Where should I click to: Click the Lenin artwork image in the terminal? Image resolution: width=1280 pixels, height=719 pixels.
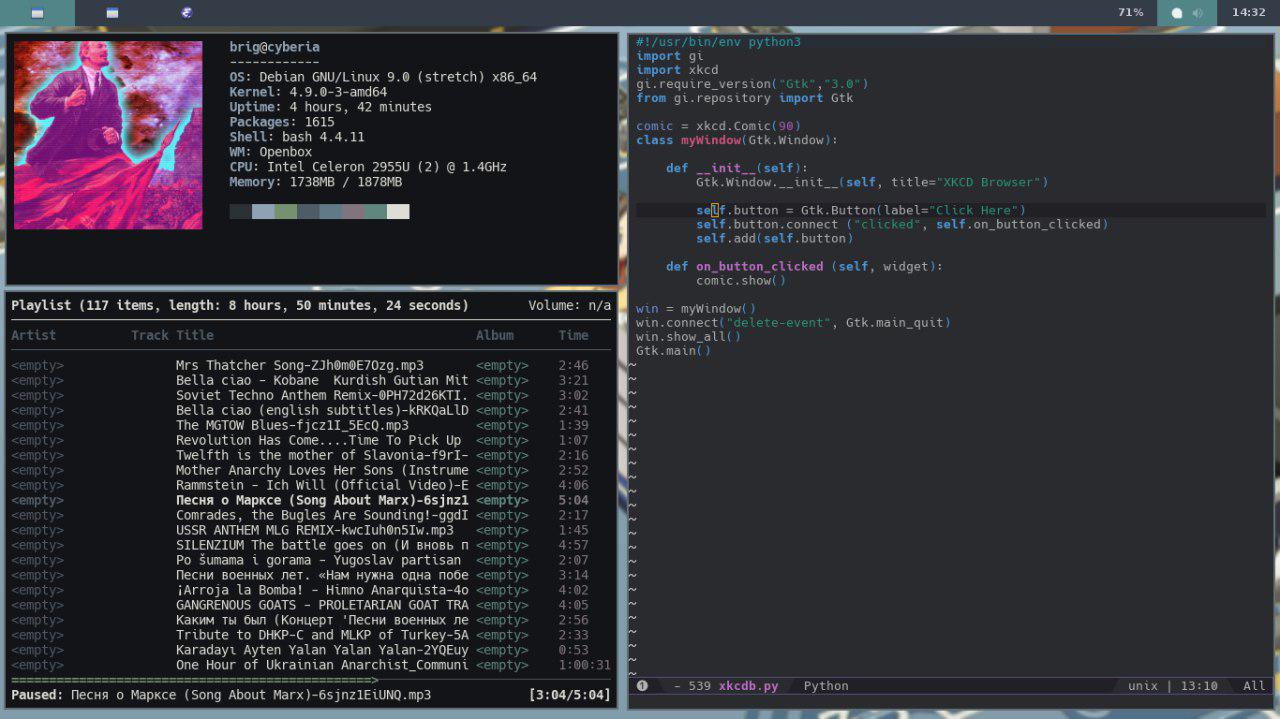[108, 135]
